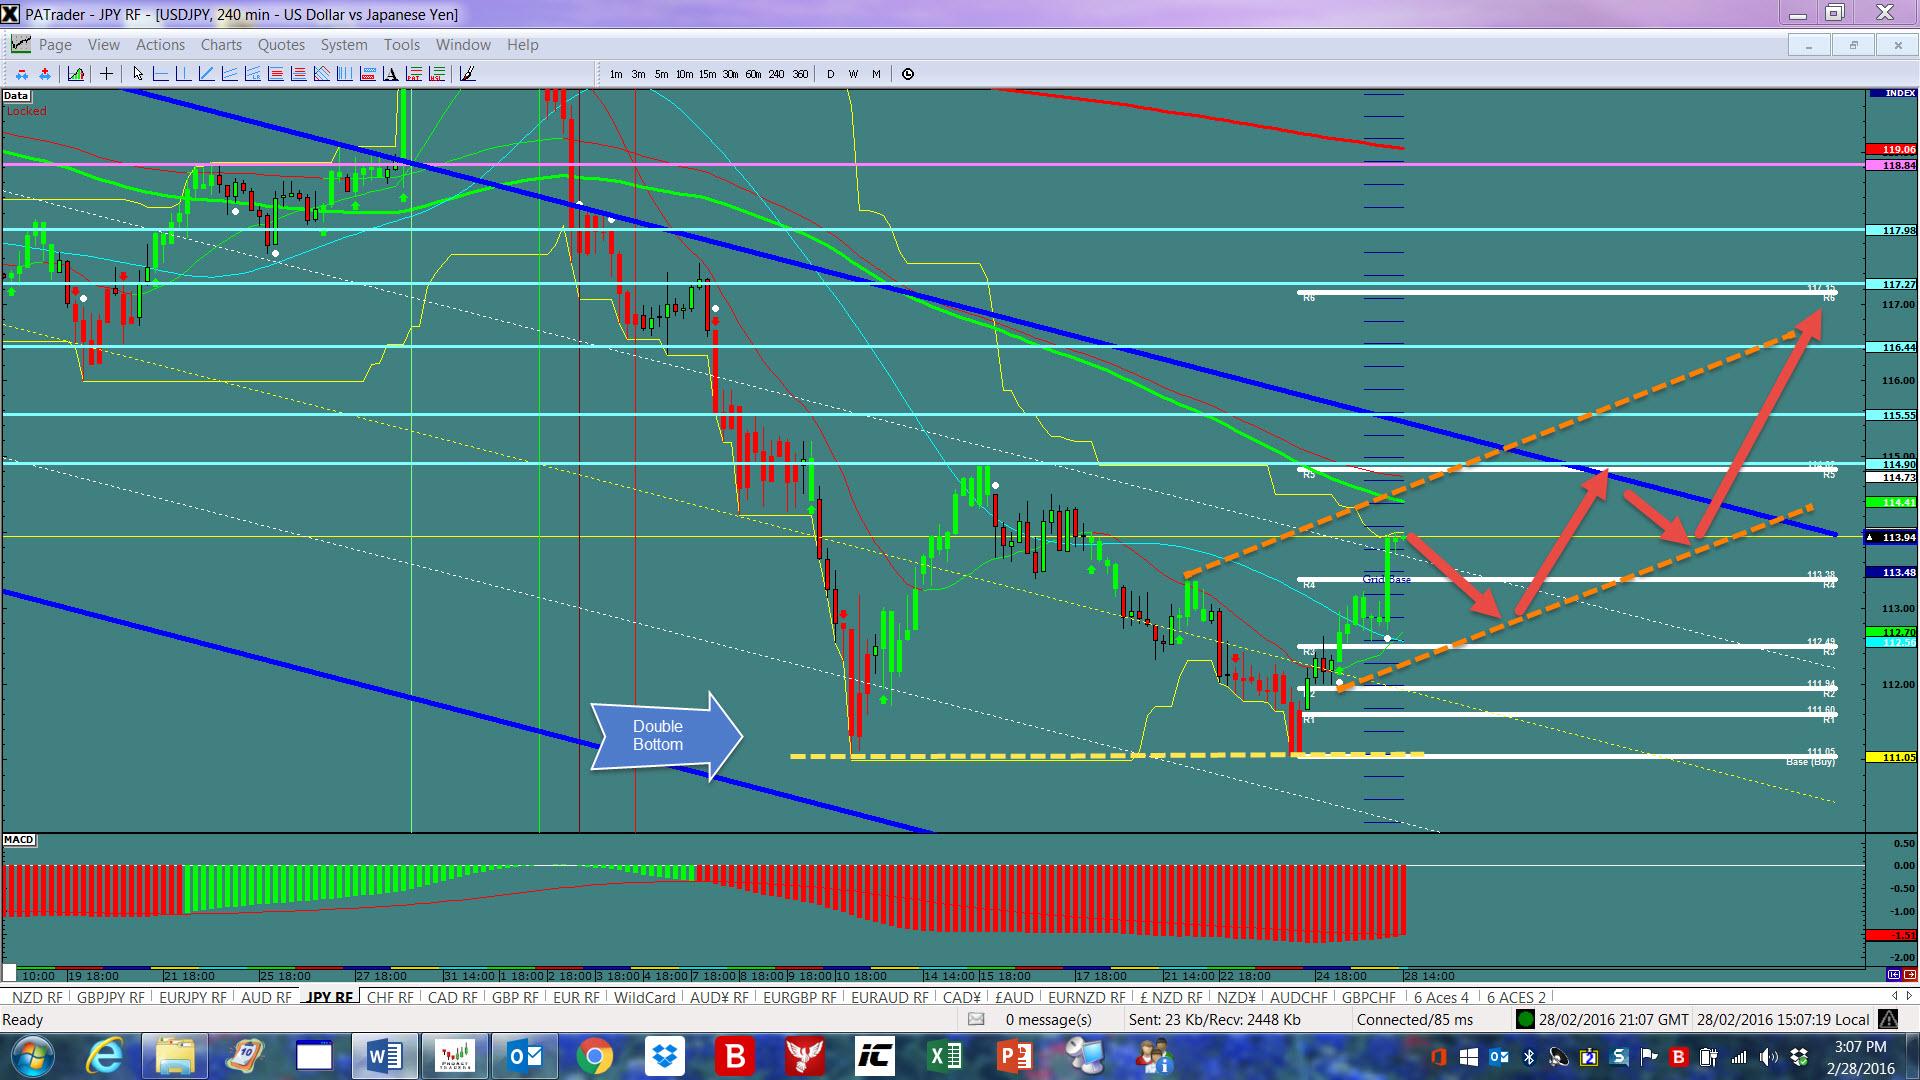The image size is (1920, 1080).
Task: Click the MACD panel label
Action: click(19, 839)
